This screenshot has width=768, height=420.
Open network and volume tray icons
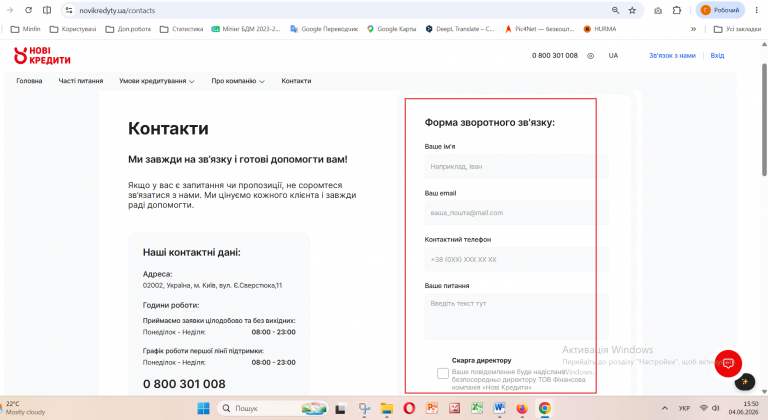[710, 408]
